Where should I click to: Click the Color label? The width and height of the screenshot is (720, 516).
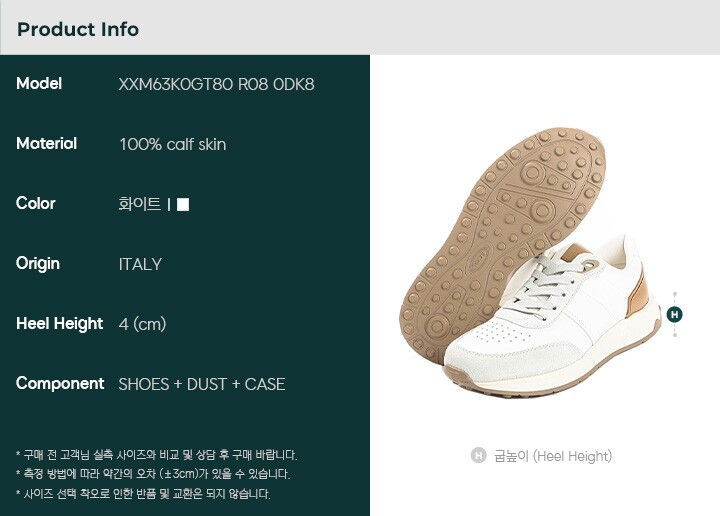tap(35, 203)
